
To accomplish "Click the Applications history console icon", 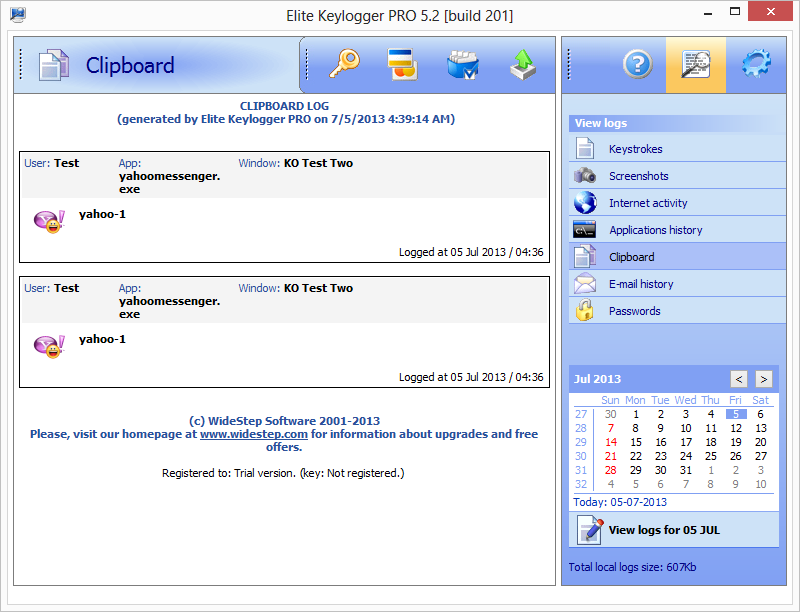I will [585, 230].
